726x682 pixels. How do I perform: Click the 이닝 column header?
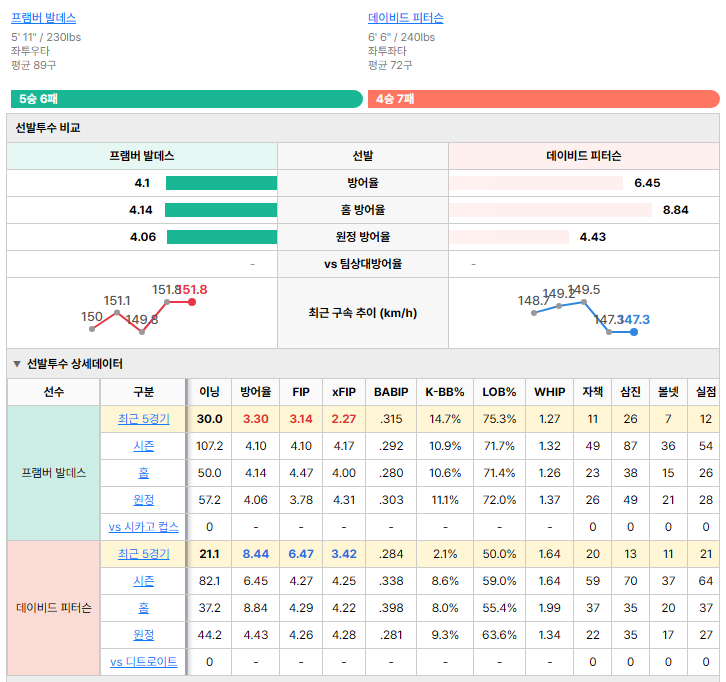[x=209, y=392]
